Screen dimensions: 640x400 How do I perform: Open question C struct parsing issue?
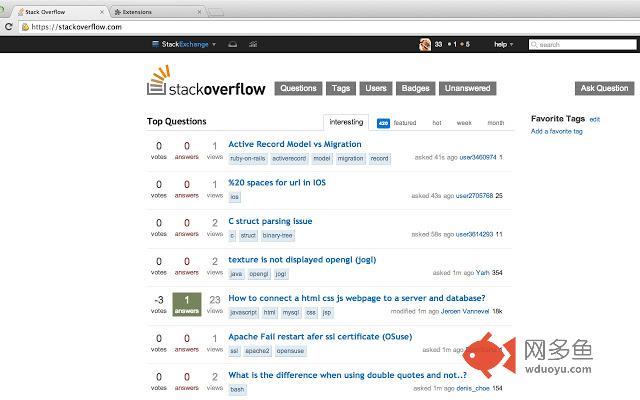pyautogui.click(x=270, y=221)
